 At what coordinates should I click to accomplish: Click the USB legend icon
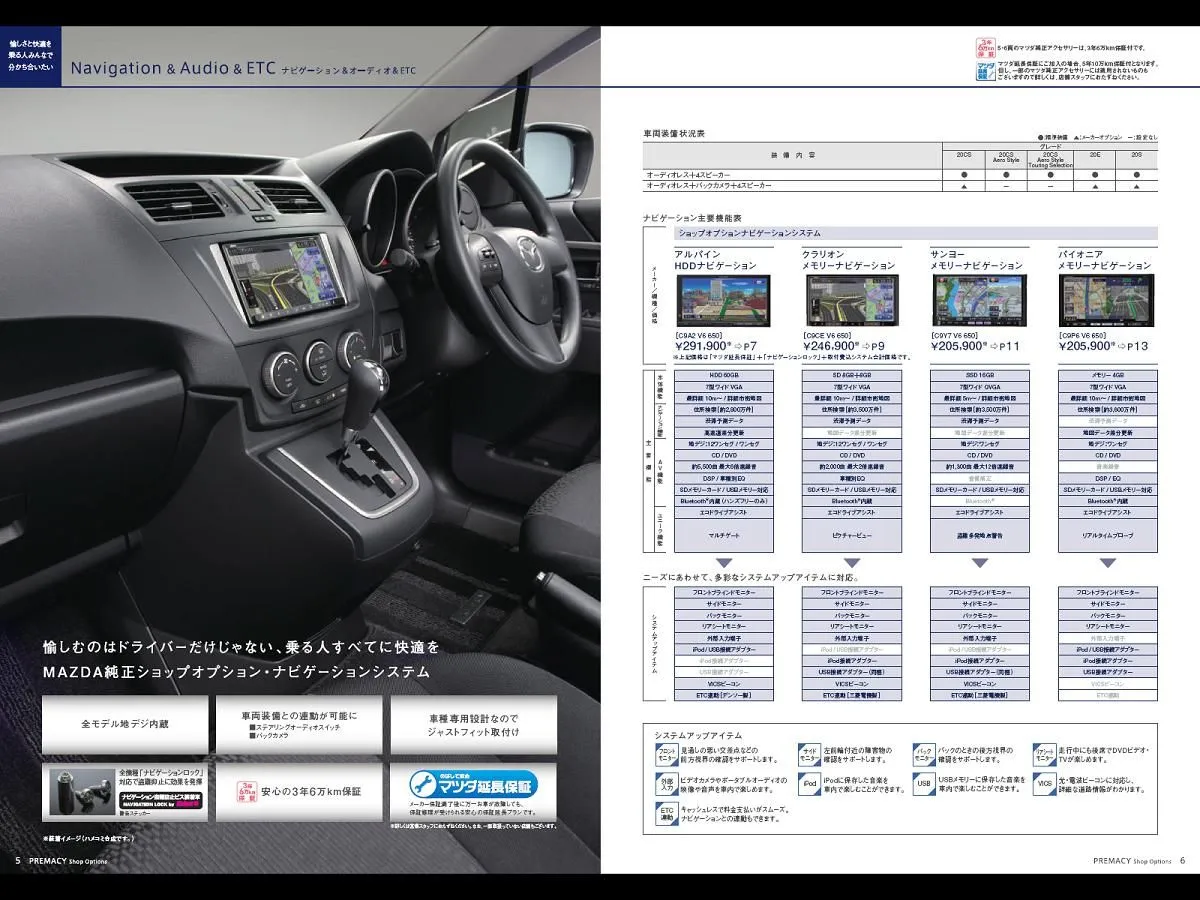(x=925, y=784)
